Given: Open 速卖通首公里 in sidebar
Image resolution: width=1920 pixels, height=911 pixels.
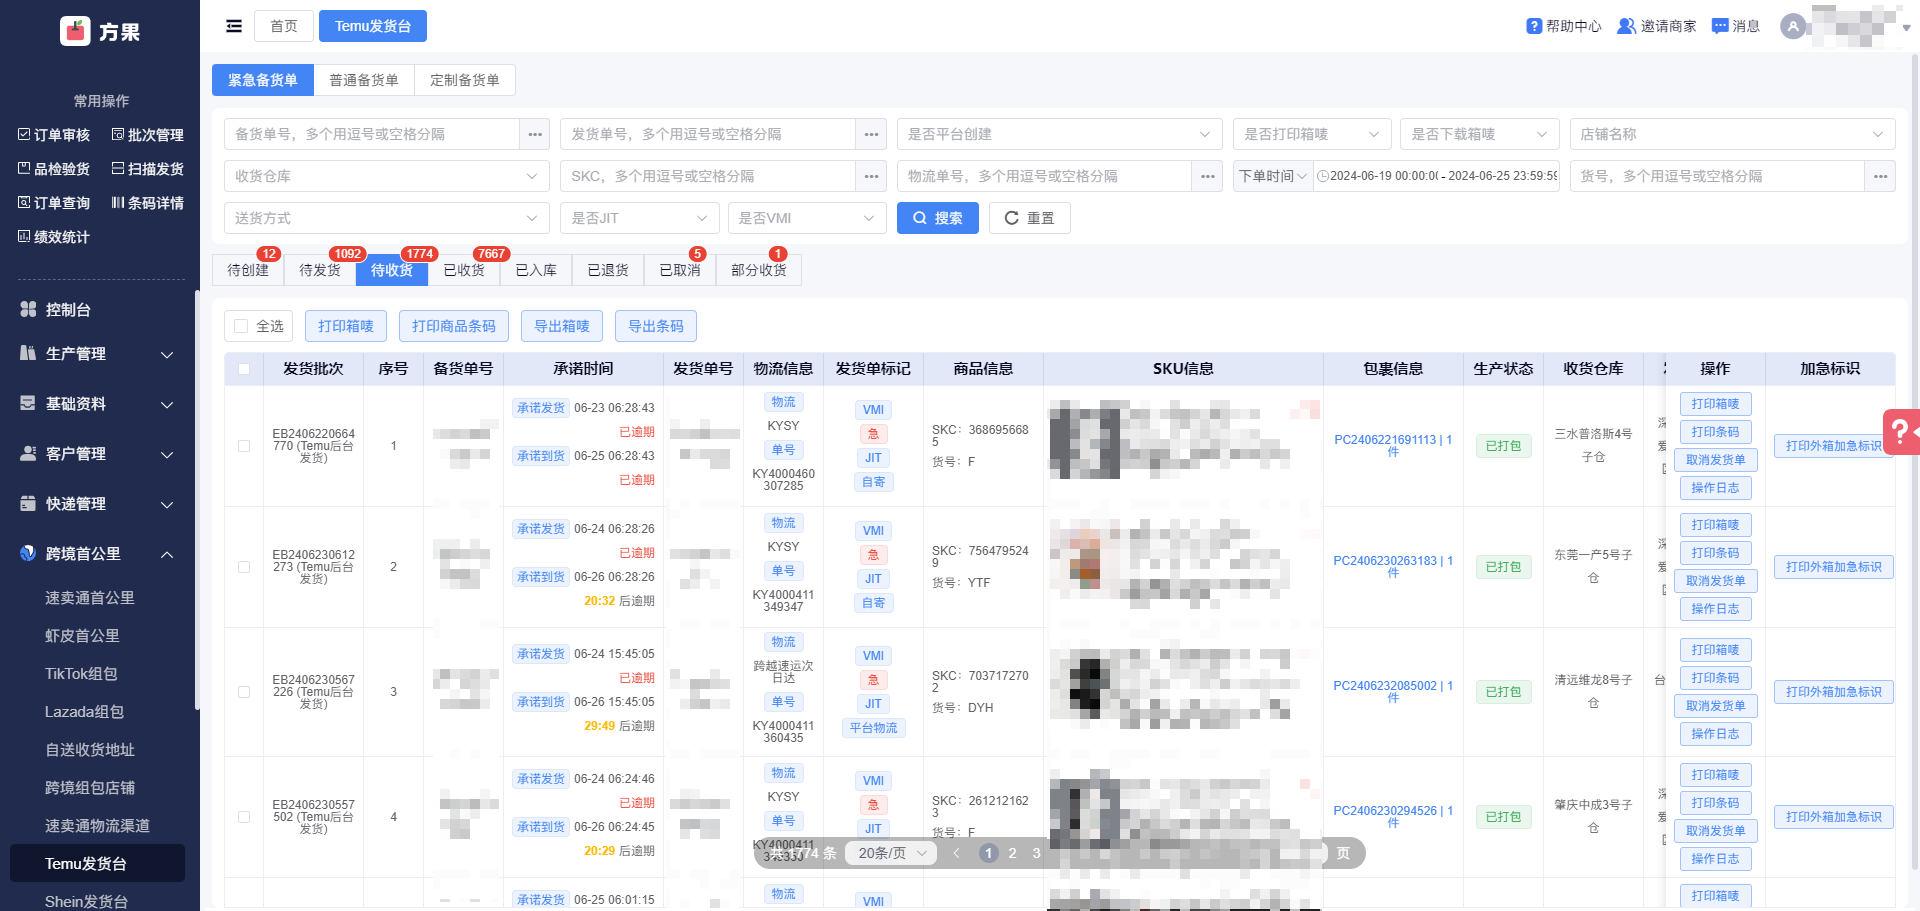Looking at the screenshot, I should click(90, 598).
